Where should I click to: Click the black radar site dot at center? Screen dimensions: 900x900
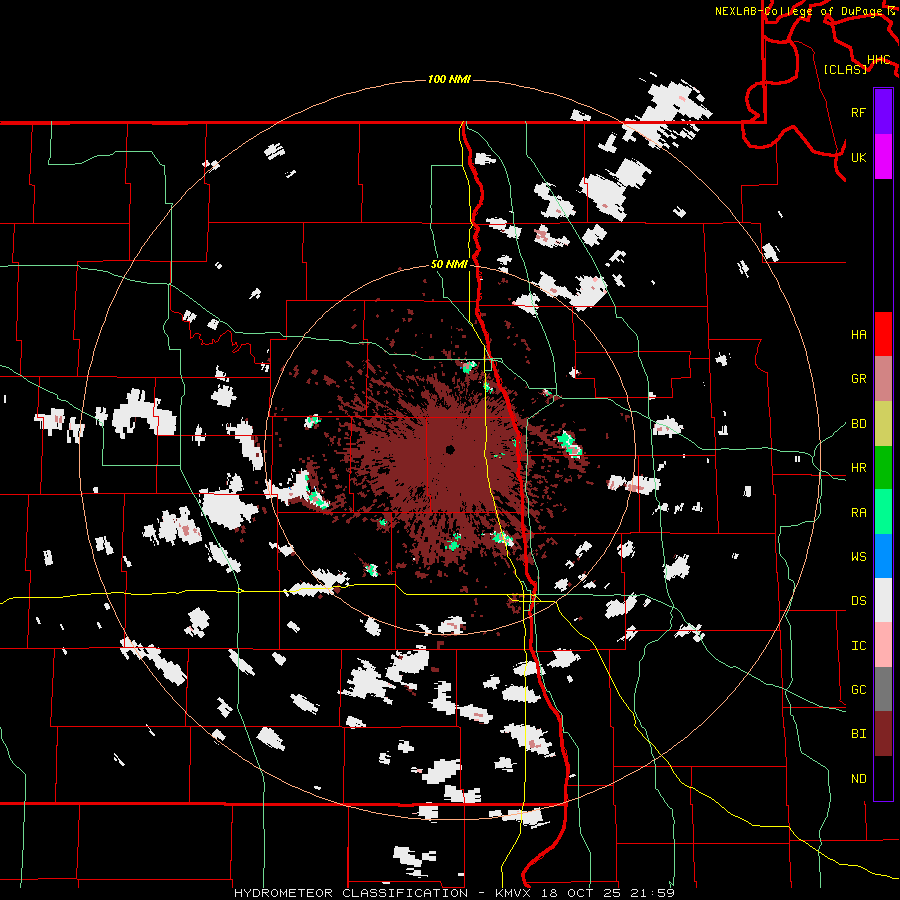(x=450, y=449)
